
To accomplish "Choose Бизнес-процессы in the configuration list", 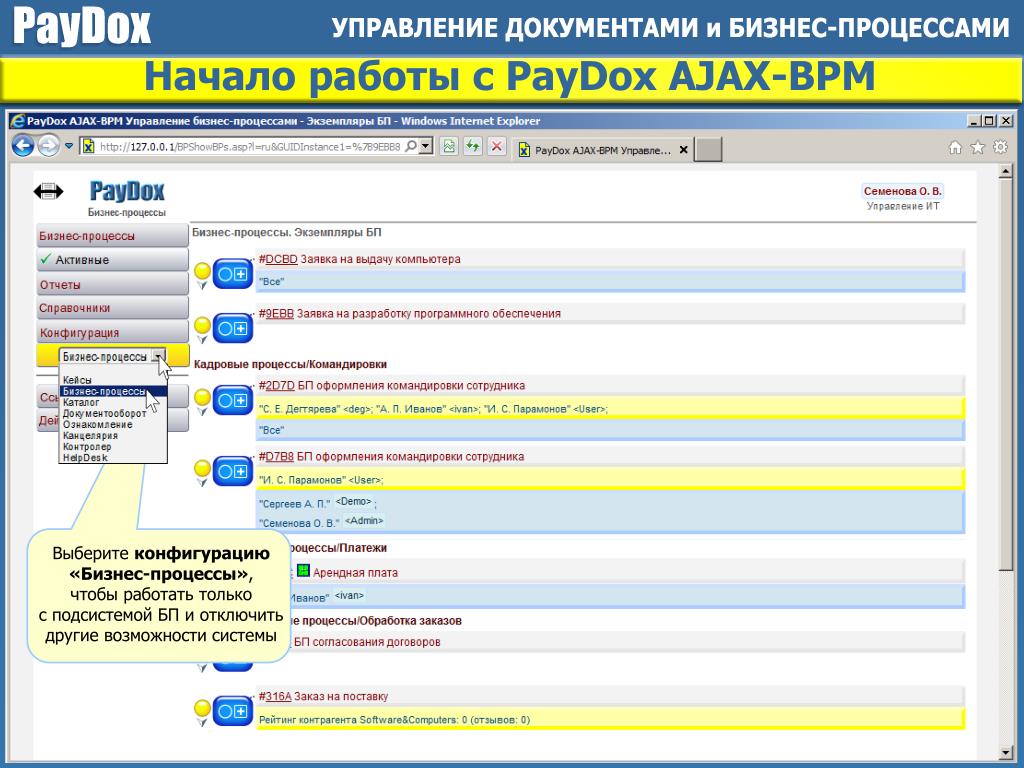I will tap(113, 391).
